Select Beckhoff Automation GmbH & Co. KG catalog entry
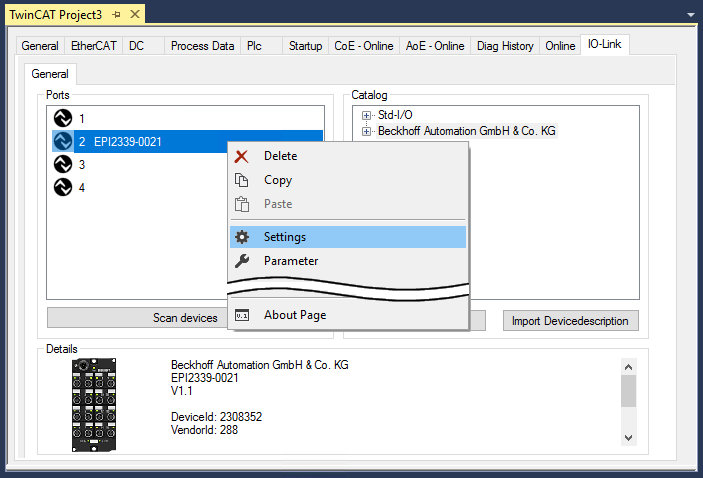 tap(467, 131)
